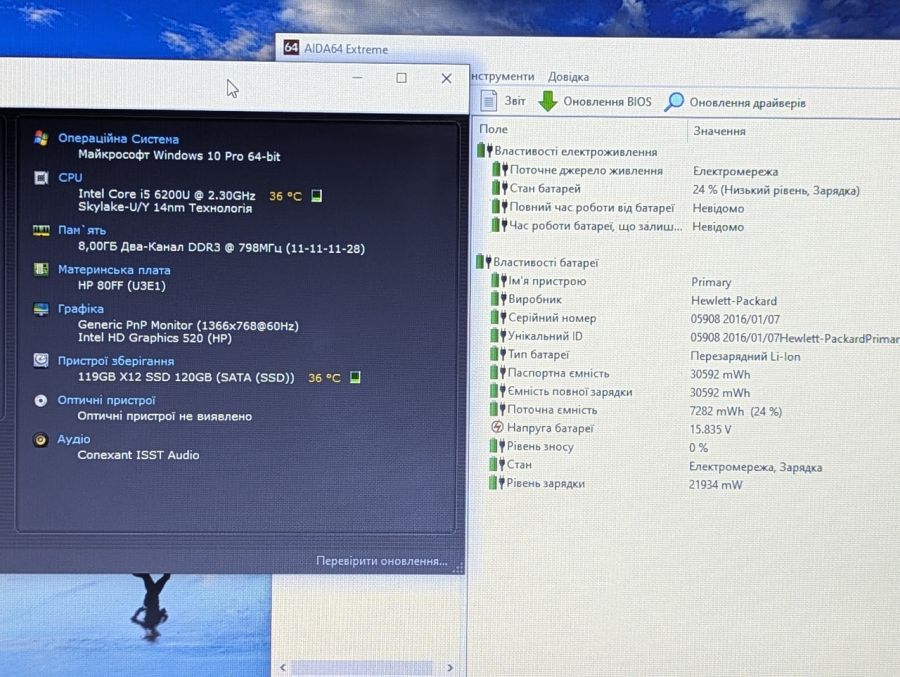Screen dimensions: 900x677
Task: Select the Властивості батареї group row
Action: pyautogui.click(x=537, y=262)
